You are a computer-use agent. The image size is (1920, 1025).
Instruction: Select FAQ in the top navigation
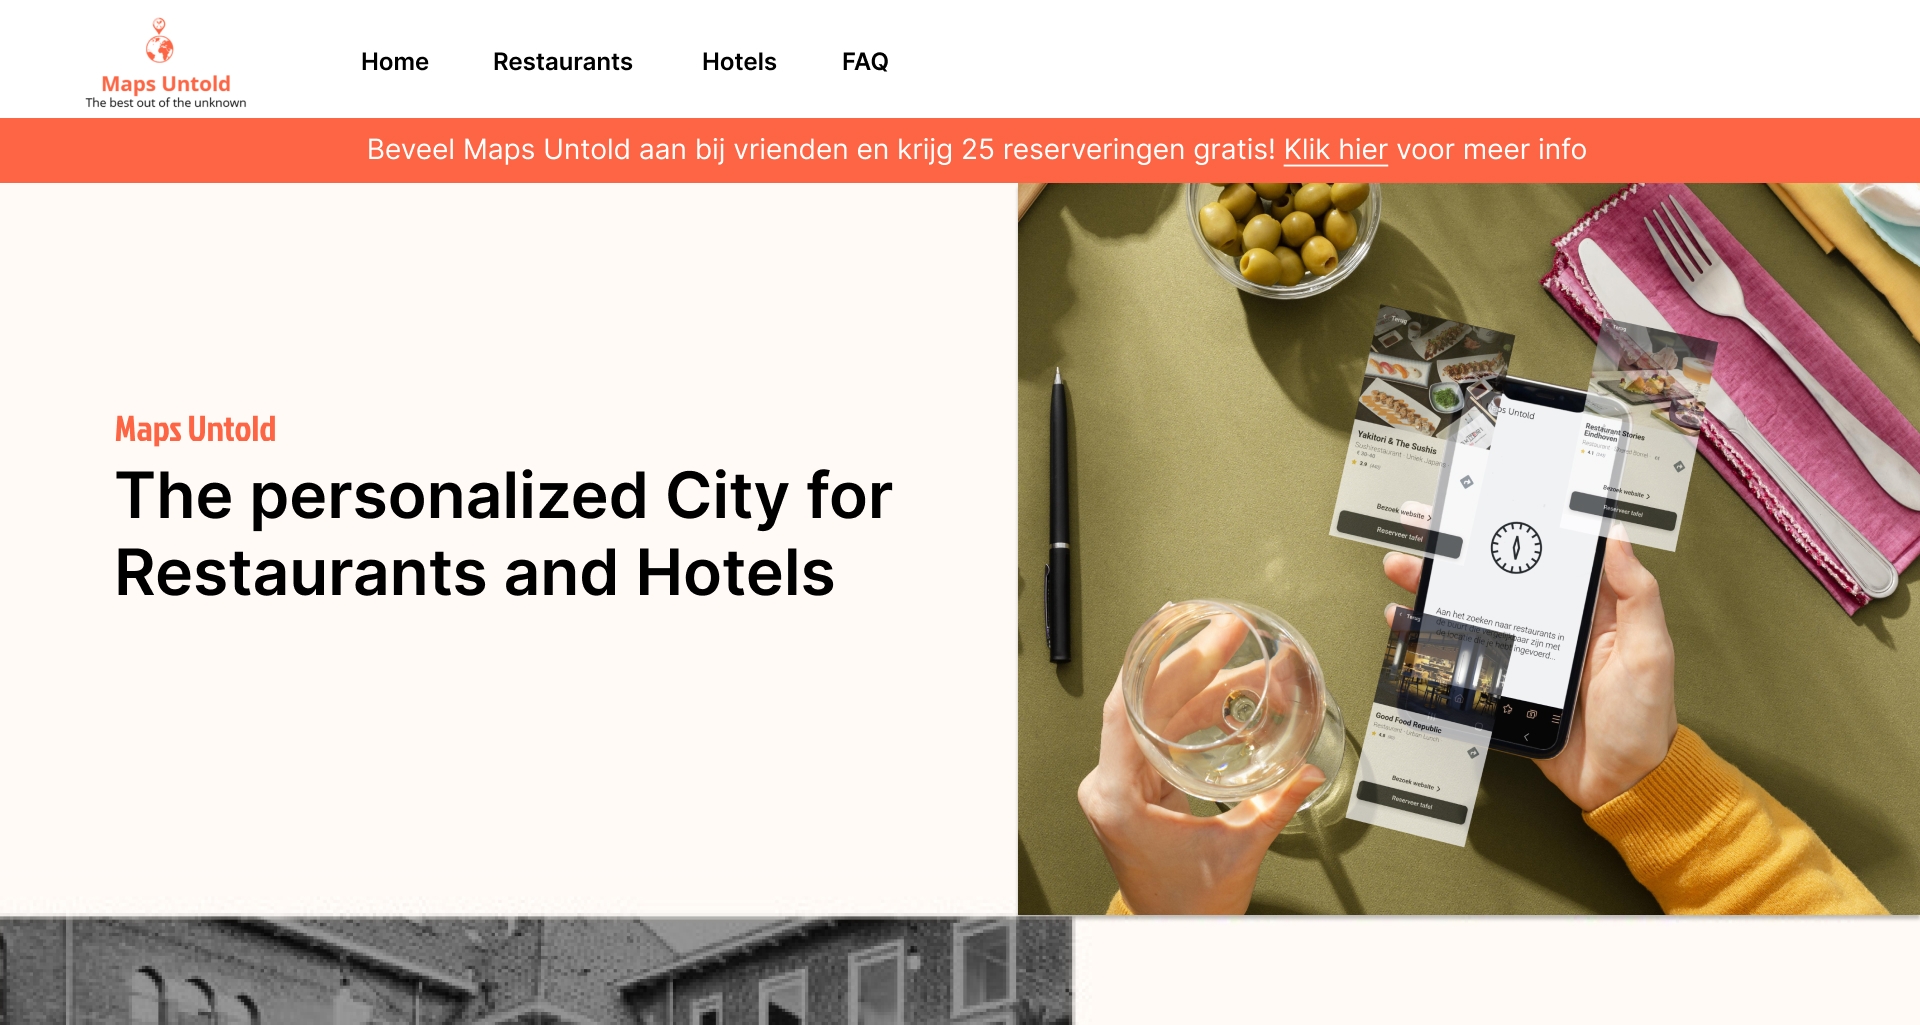click(x=865, y=62)
